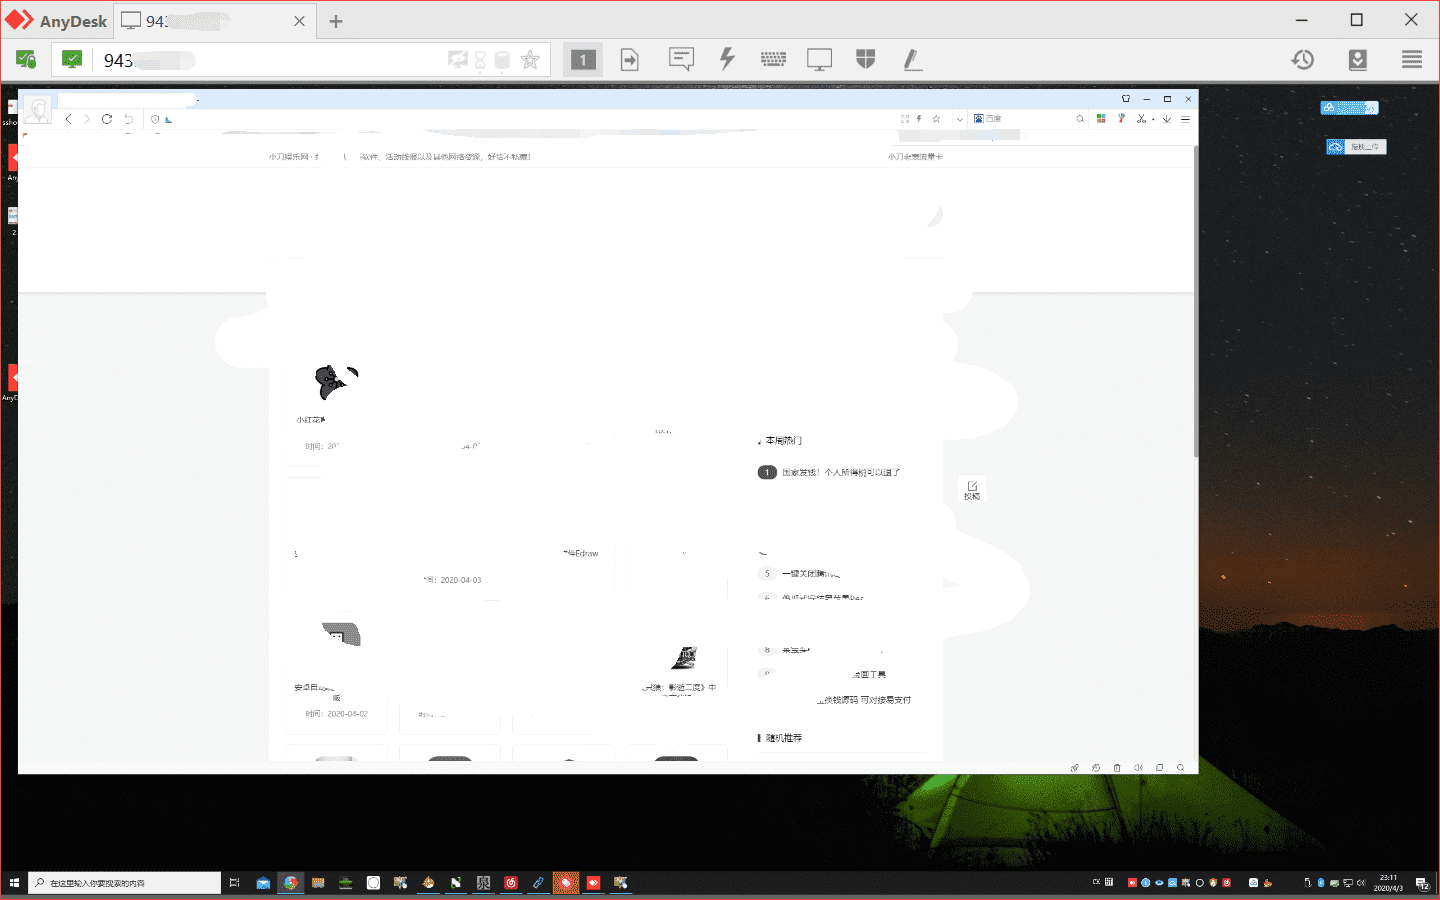The height and width of the screenshot is (900, 1440).
Task: Open the AnyDesk address book icon
Action: coord(1357,60)
